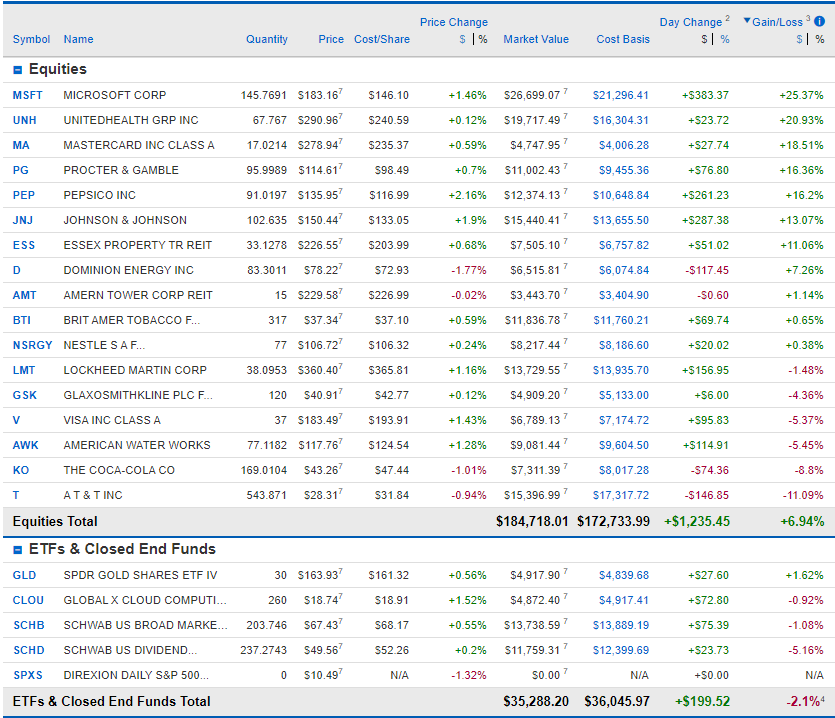Click the Gain/Loss sort arrow

click(x=747, y=21)
